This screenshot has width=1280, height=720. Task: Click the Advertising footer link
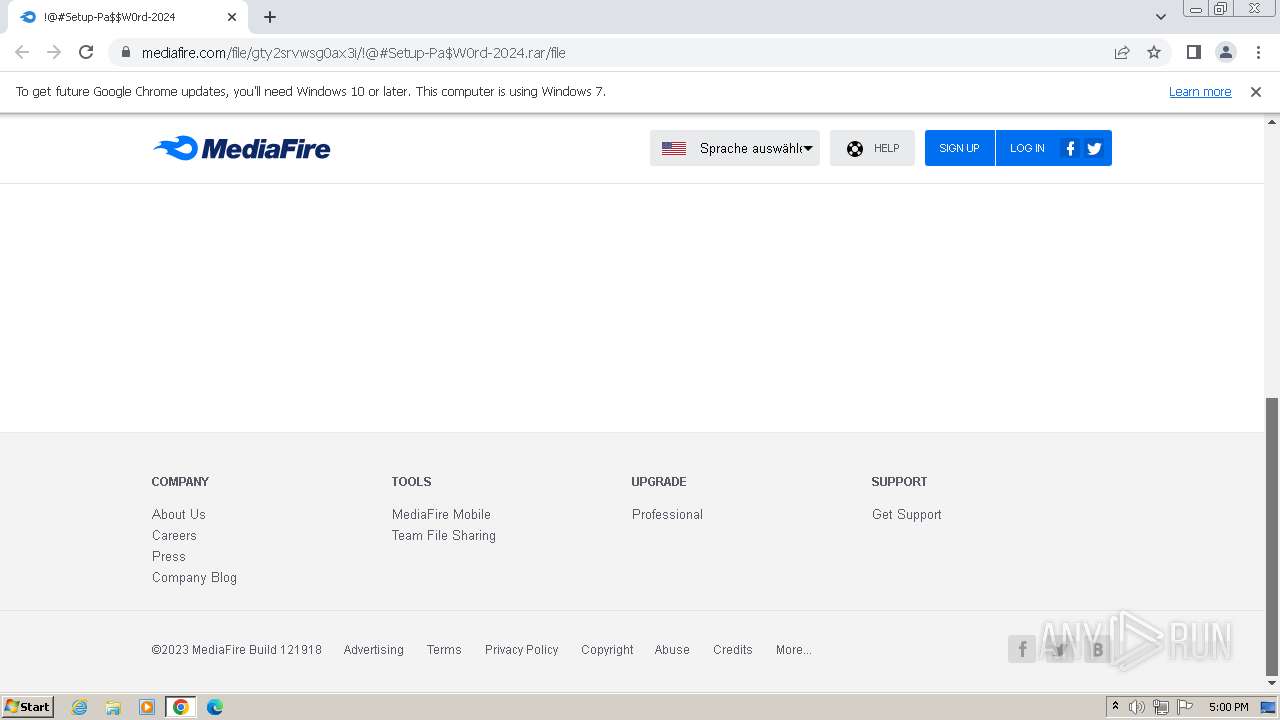374,649
